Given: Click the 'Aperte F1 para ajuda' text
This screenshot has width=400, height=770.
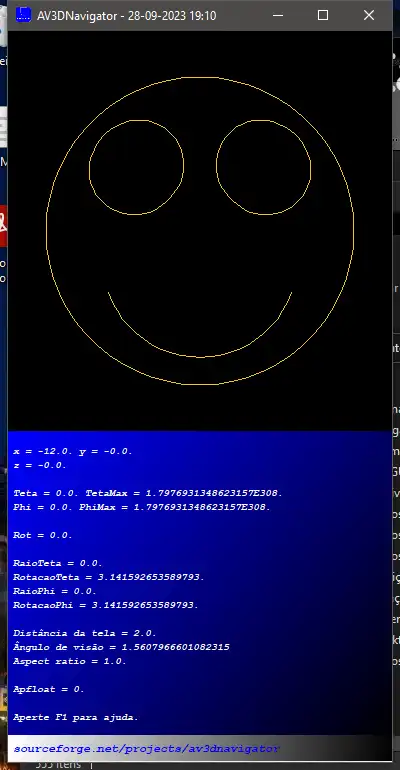Looking at the screenshot, I should [76, 717].
